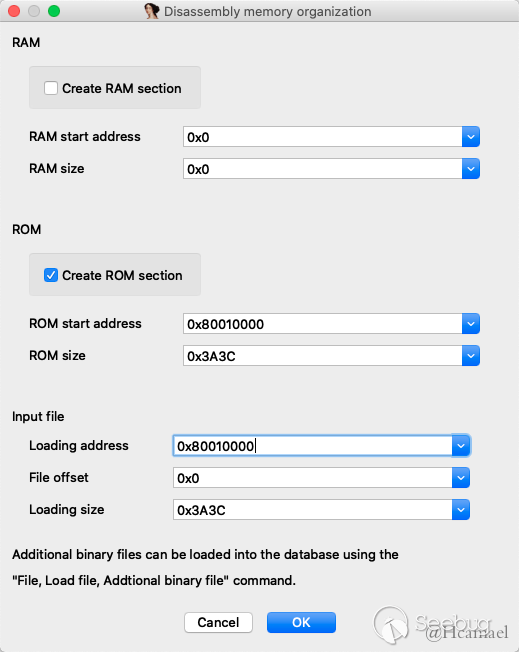Image resolution: width=519 pixels, height=652 pixels.
Task: Open the ROM start address dropdown arrow
Action: [x=471, y=324]
